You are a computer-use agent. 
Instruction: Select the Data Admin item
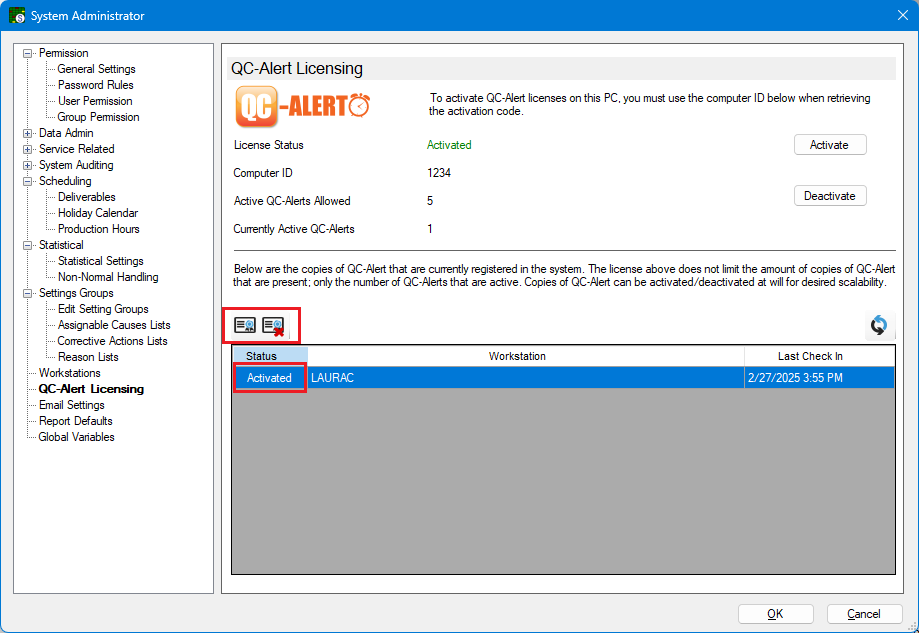pyautogui.click(x=66, y=133)
